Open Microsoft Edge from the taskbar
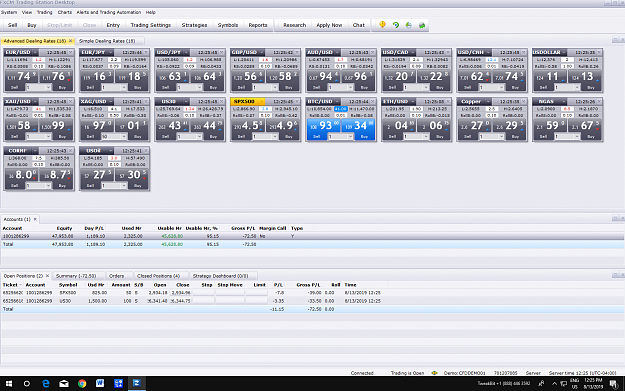This screenshot has width=625, height=391. (x=46, y=383)
